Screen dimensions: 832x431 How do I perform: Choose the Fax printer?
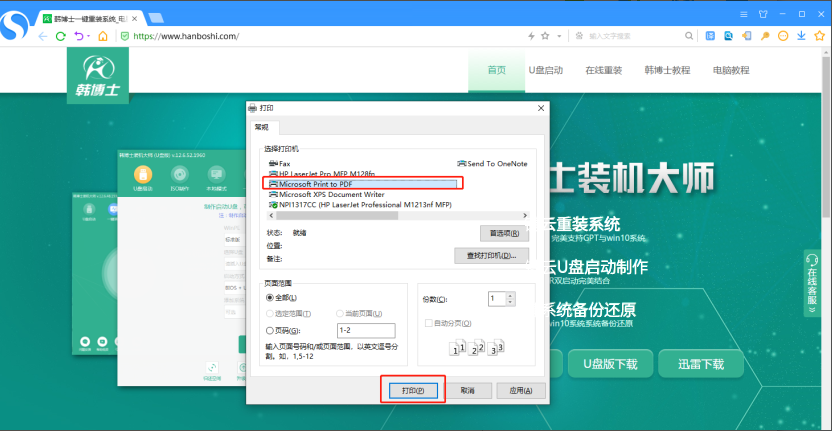(280, 164)
